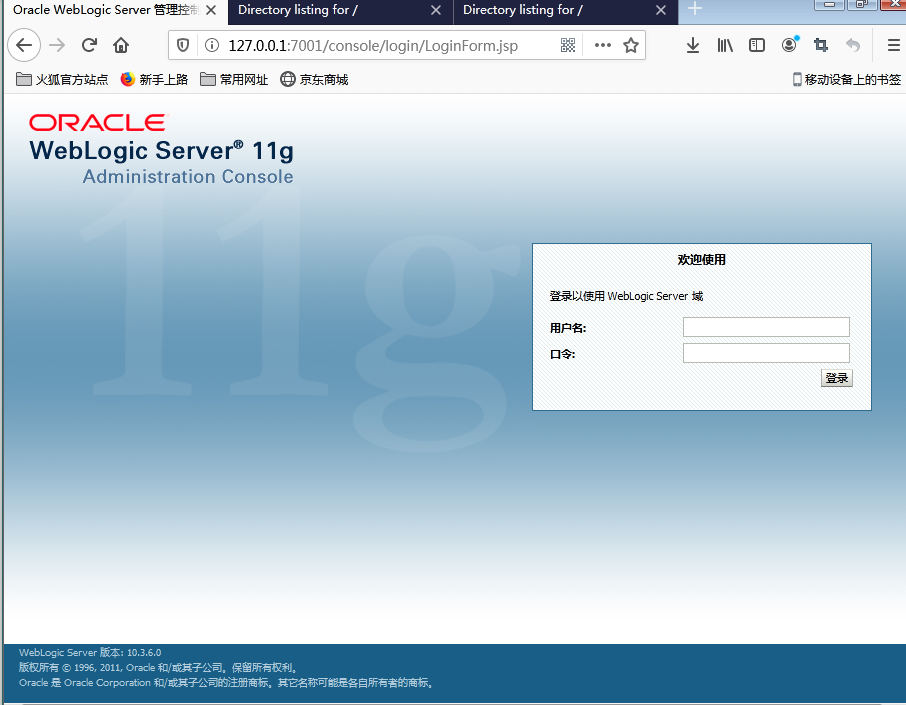Image resolution: width=906 pixels, height=705 pixels.
Task: Open the downloads panel
Action: [x=693, y=45]
